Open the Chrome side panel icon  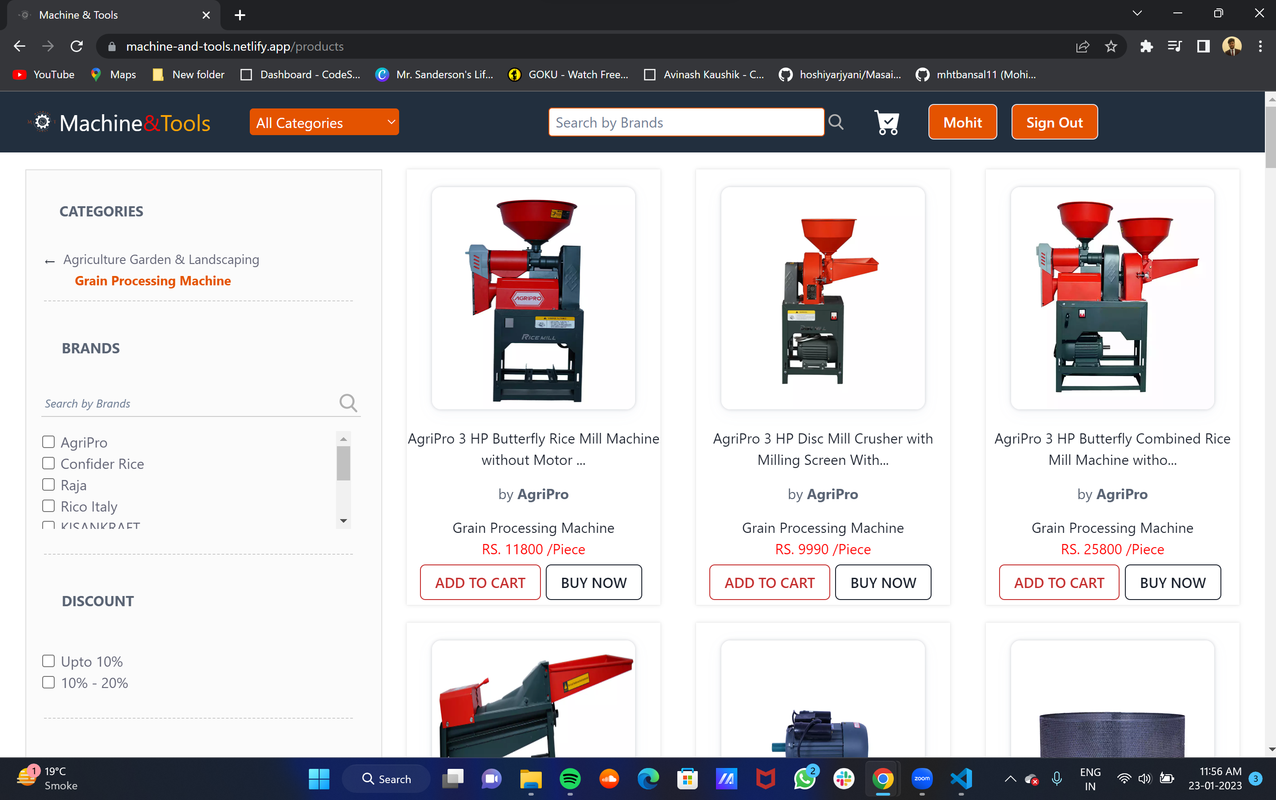click(x=1203, y=46)
